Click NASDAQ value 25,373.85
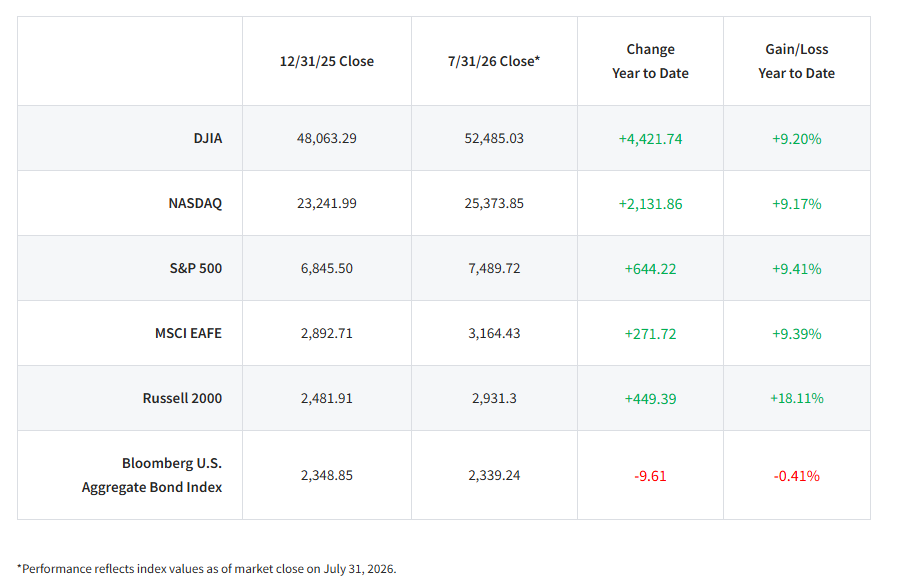900x586 pixels. point(494,203)
